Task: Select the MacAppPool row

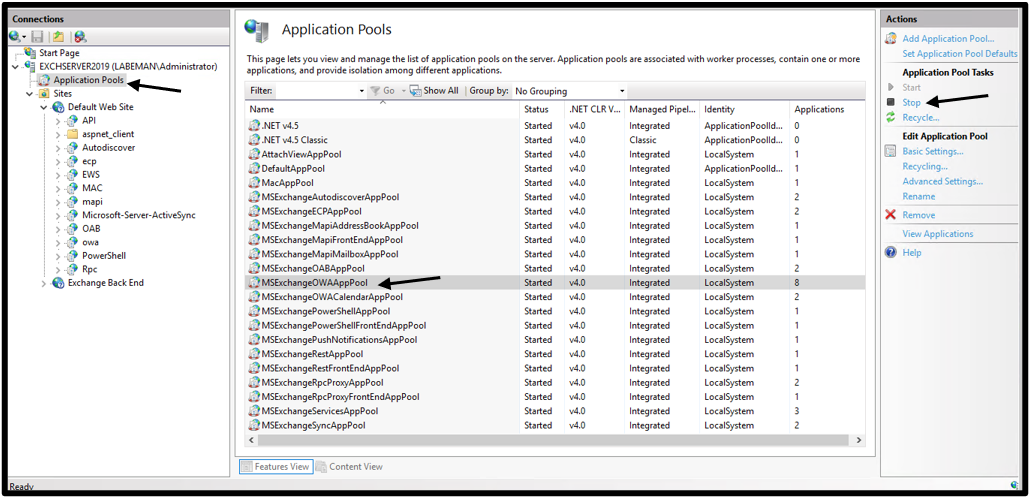Action: pyautogui.click(x=555, y=183)
